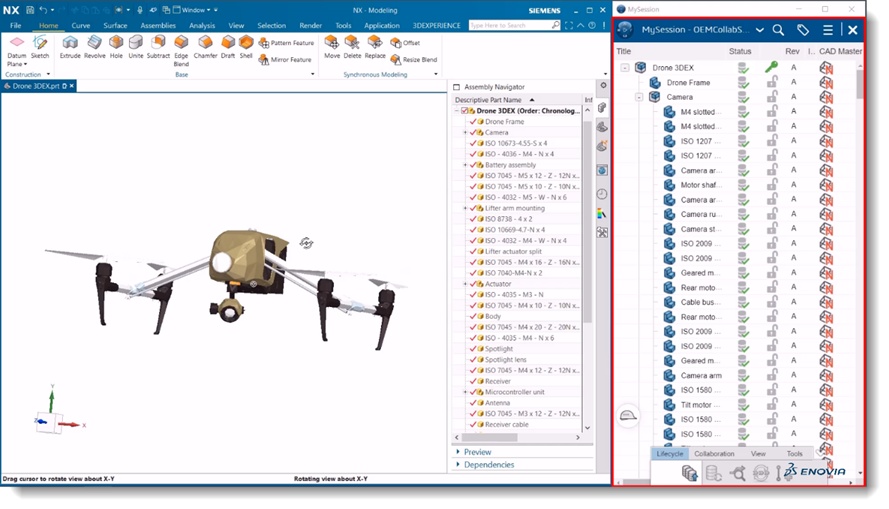
Task: Select the Subtract boolean tool
Action: click(x=158, y=47)
